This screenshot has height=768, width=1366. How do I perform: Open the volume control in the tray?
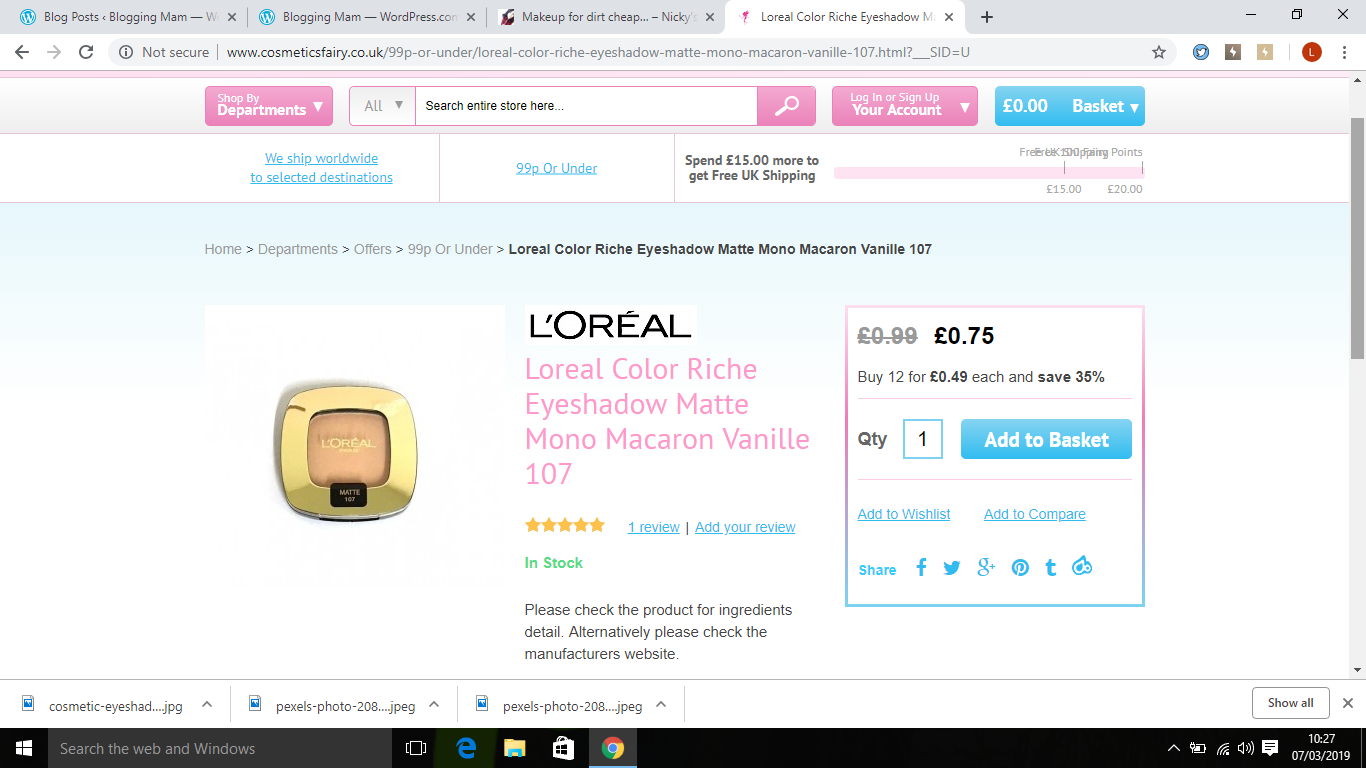pyautogui.click(x=1246, y=748)
